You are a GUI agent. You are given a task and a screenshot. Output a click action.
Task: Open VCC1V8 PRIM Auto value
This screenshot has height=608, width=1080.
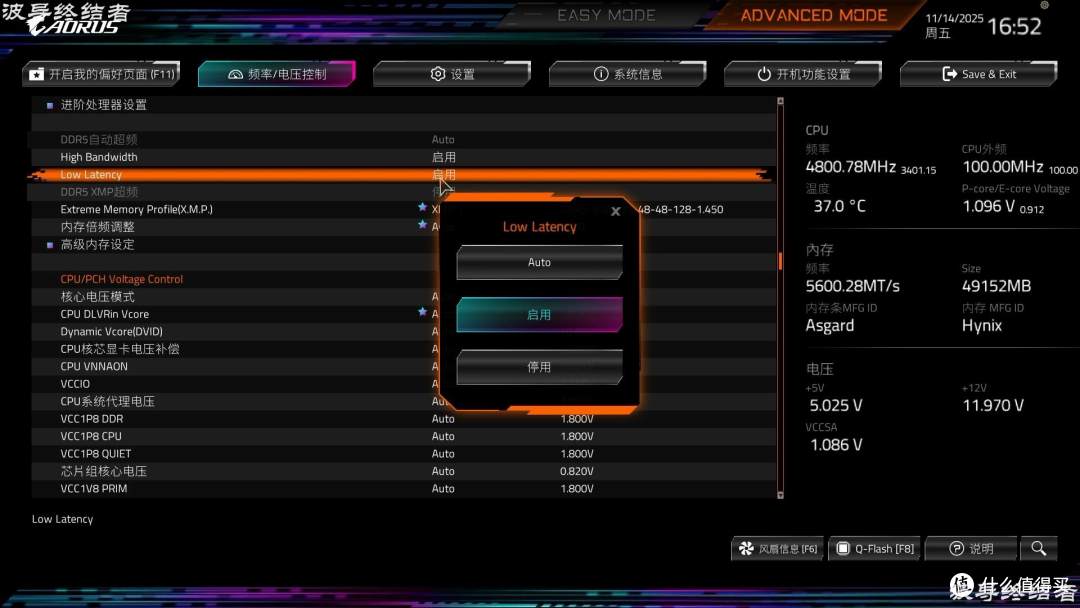click(x=443, y=488)
